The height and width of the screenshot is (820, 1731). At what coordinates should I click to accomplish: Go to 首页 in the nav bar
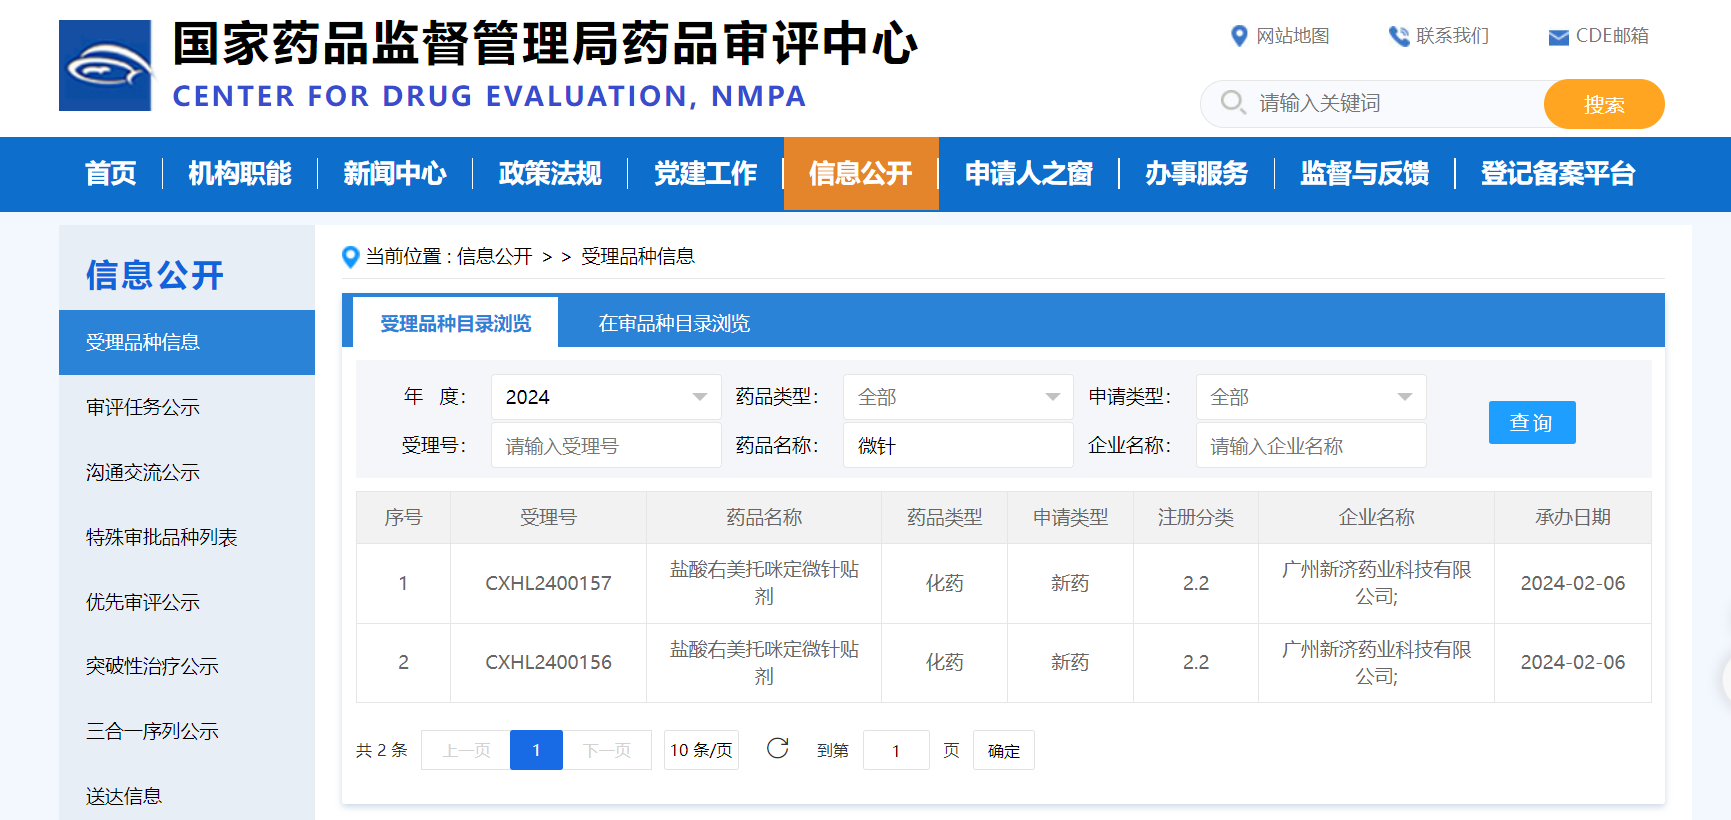pyautogui.click(x=110, y=173)
